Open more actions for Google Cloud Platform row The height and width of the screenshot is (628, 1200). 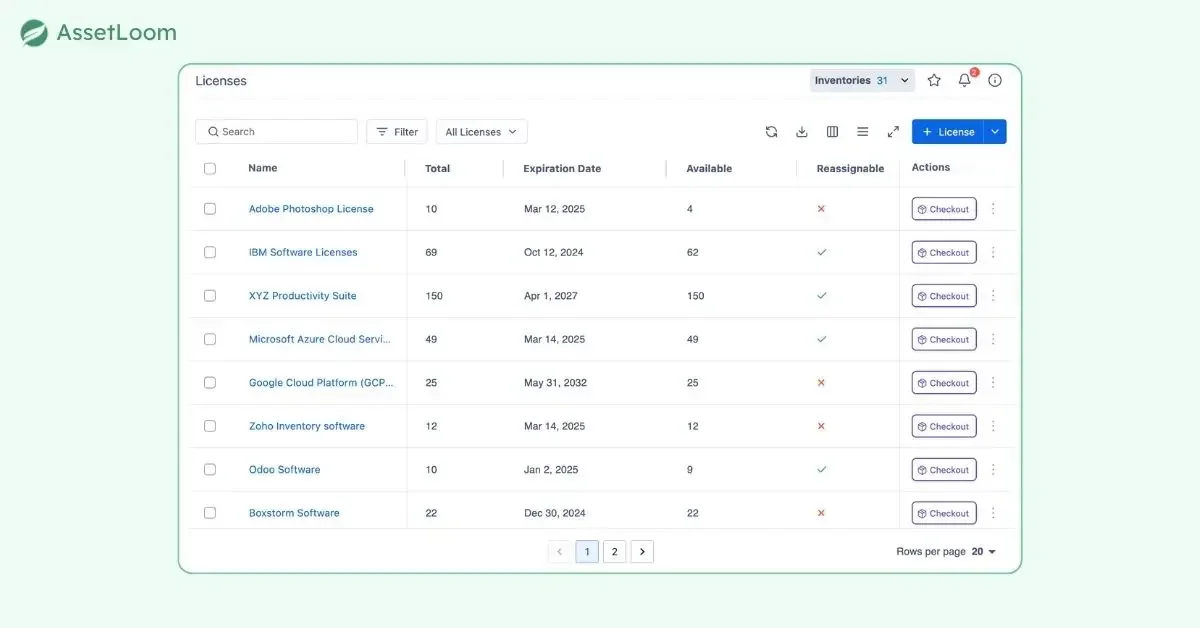click(993, 383)
